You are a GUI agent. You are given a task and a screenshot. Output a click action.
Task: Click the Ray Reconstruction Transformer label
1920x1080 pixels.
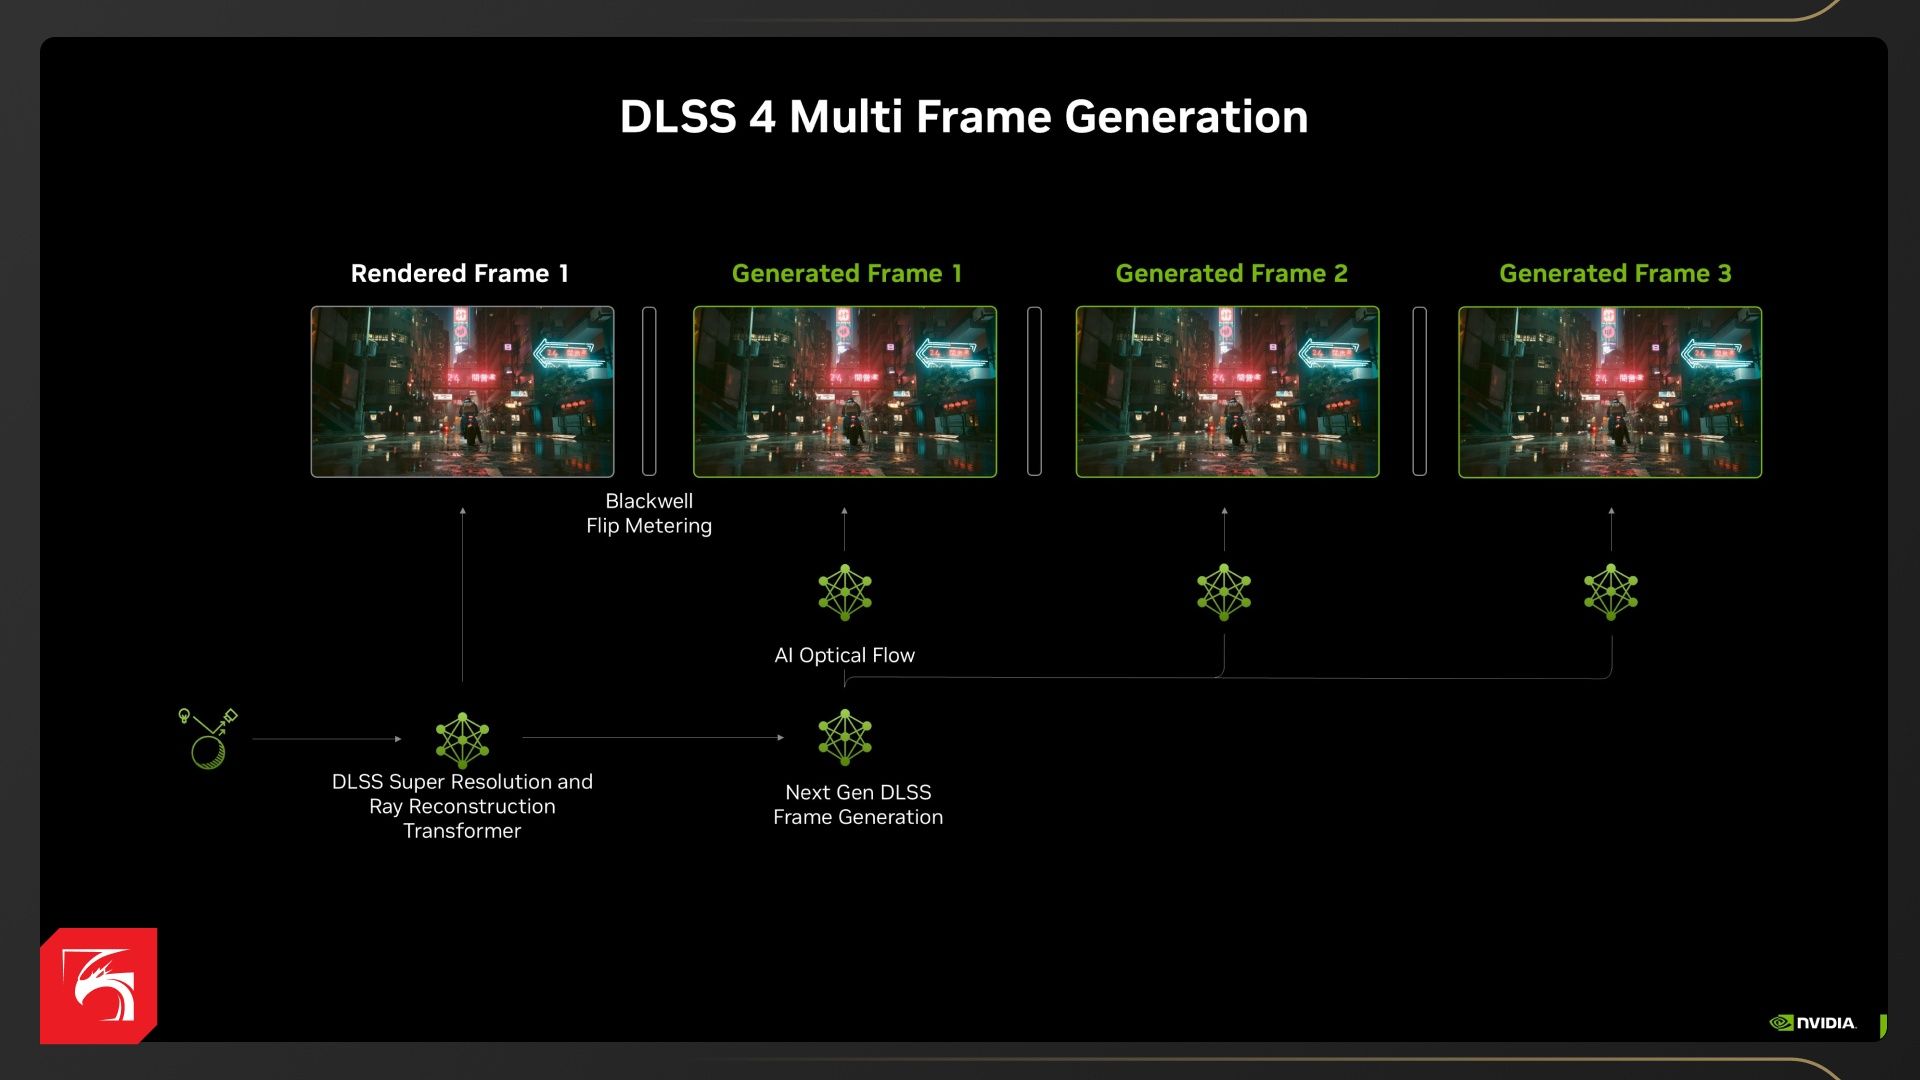pyautogui.click(x=462, y=806)
